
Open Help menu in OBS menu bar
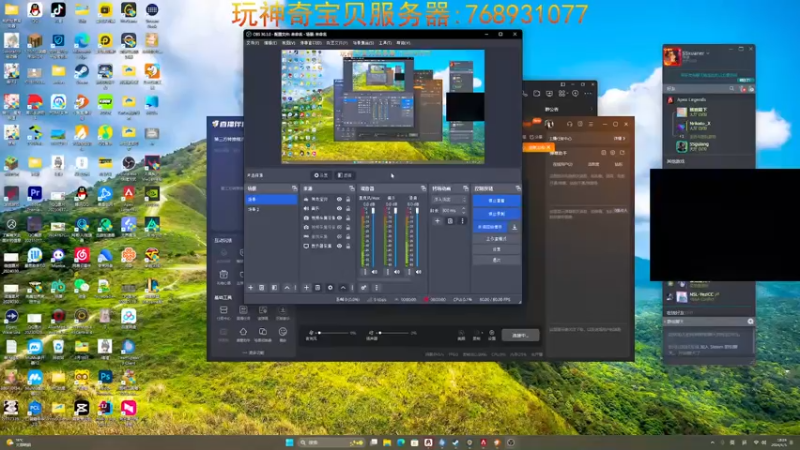point(403,43)
